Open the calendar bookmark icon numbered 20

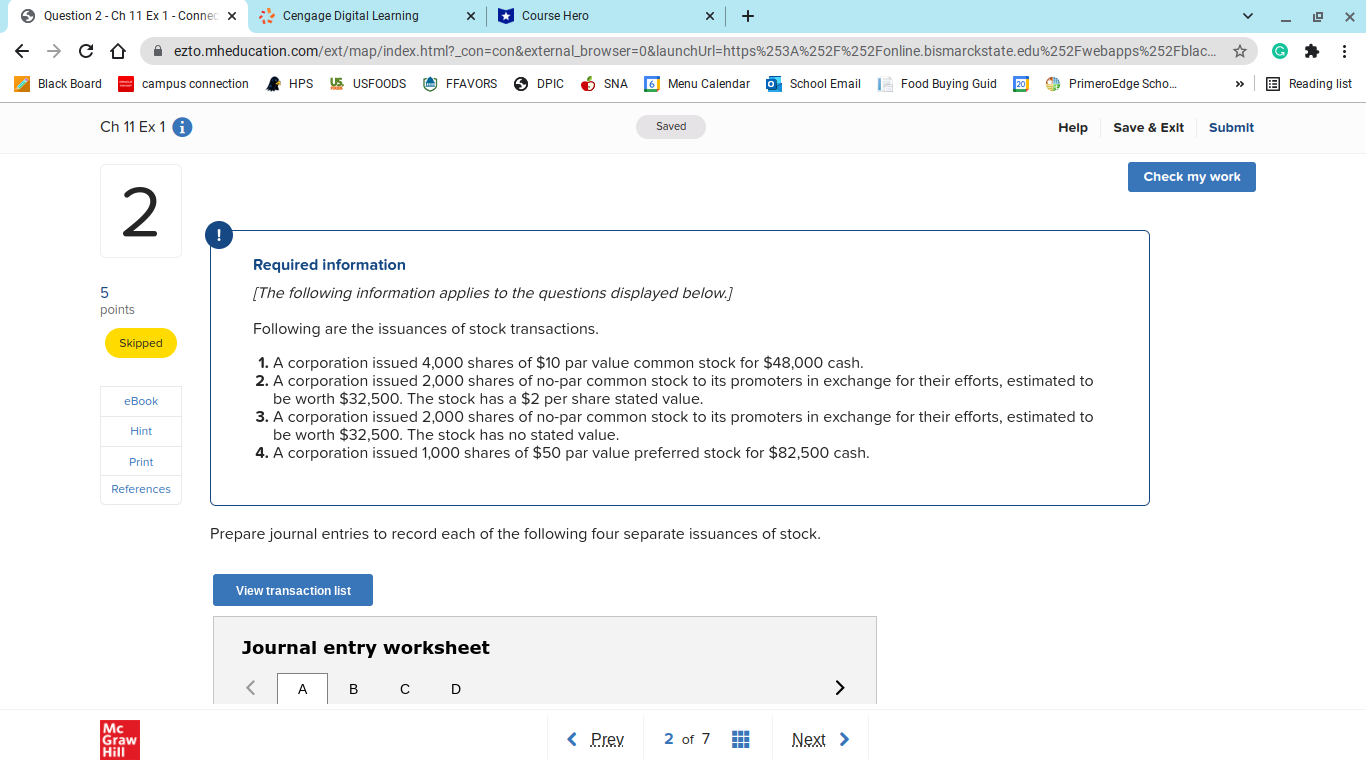tap(1021, 84)
